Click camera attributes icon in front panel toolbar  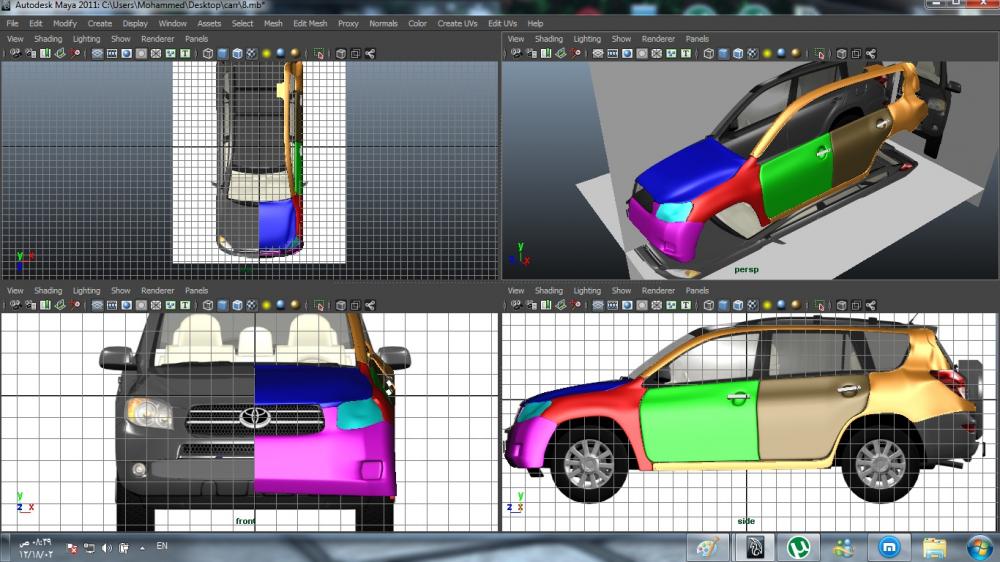pyautogui.click(x=30, y=305)
